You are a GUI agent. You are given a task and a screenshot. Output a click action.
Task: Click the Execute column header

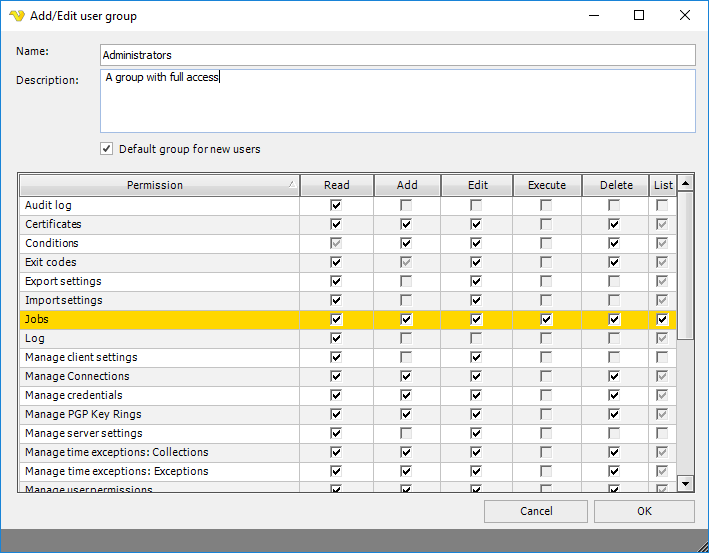pyautogui.click(x=546, y=185)
